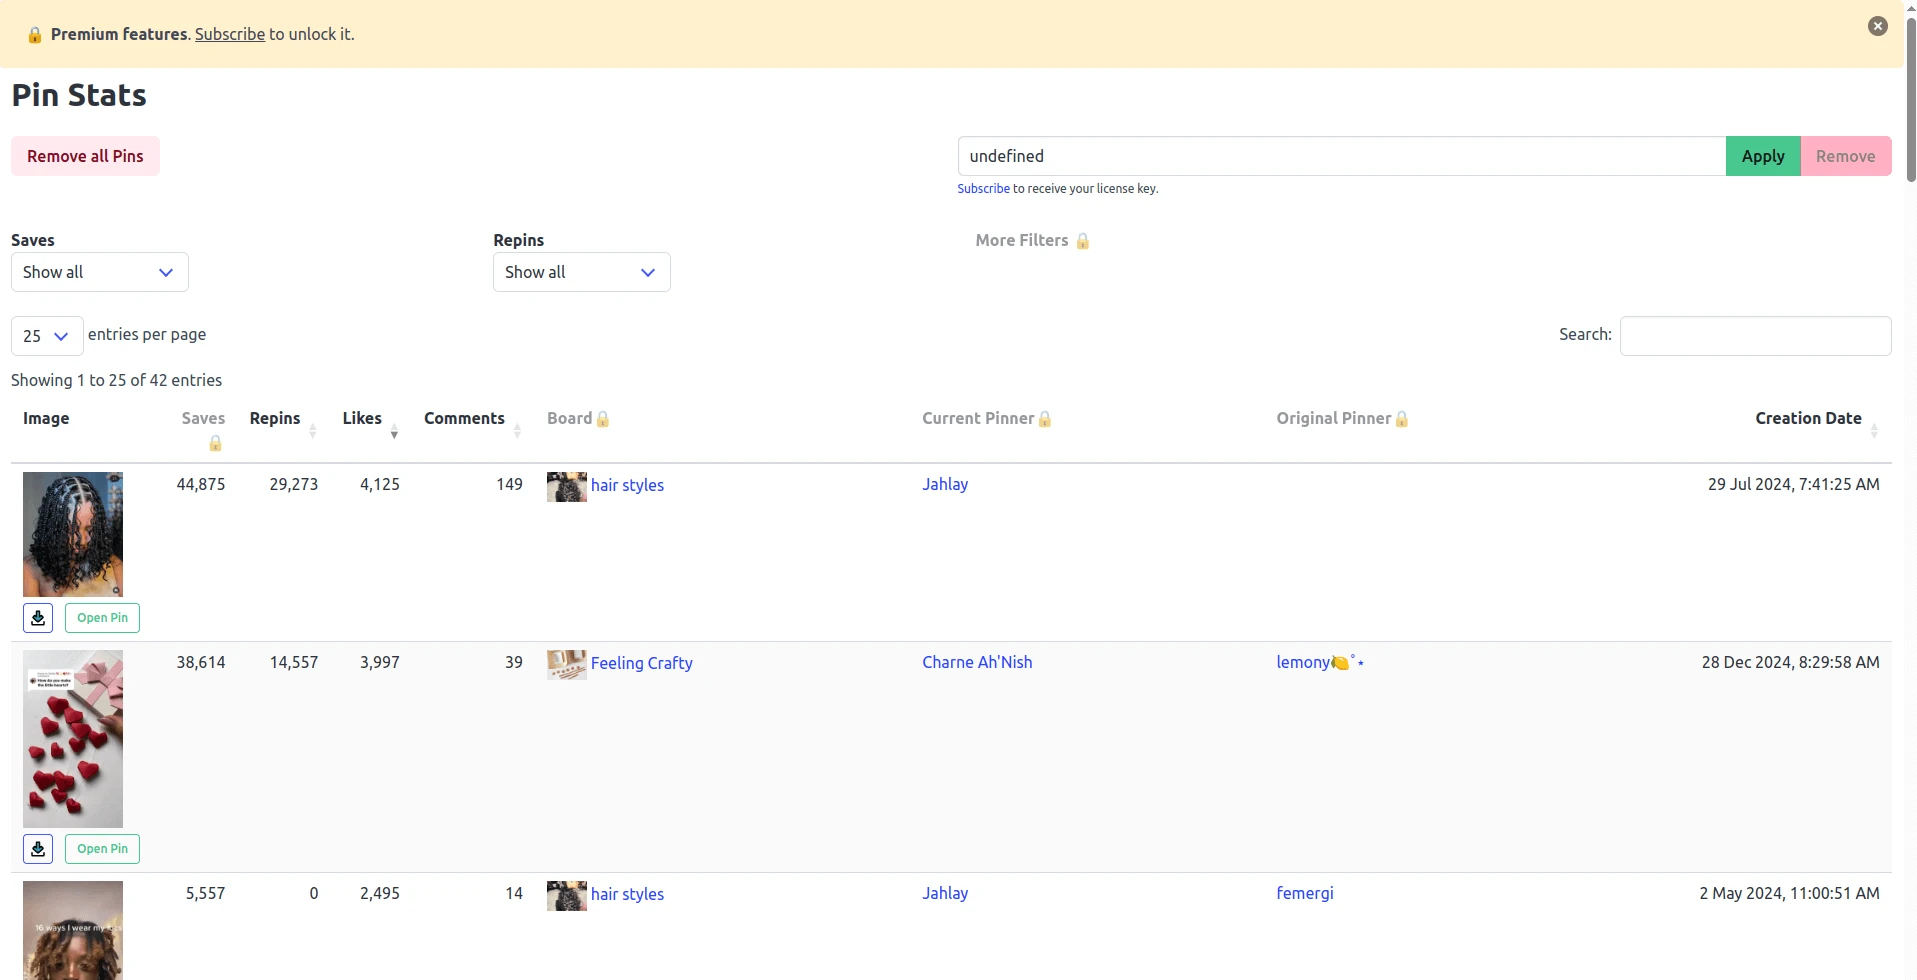Sort table by Creation Date arrows

pyautogui.click(x=1874, y=431)
